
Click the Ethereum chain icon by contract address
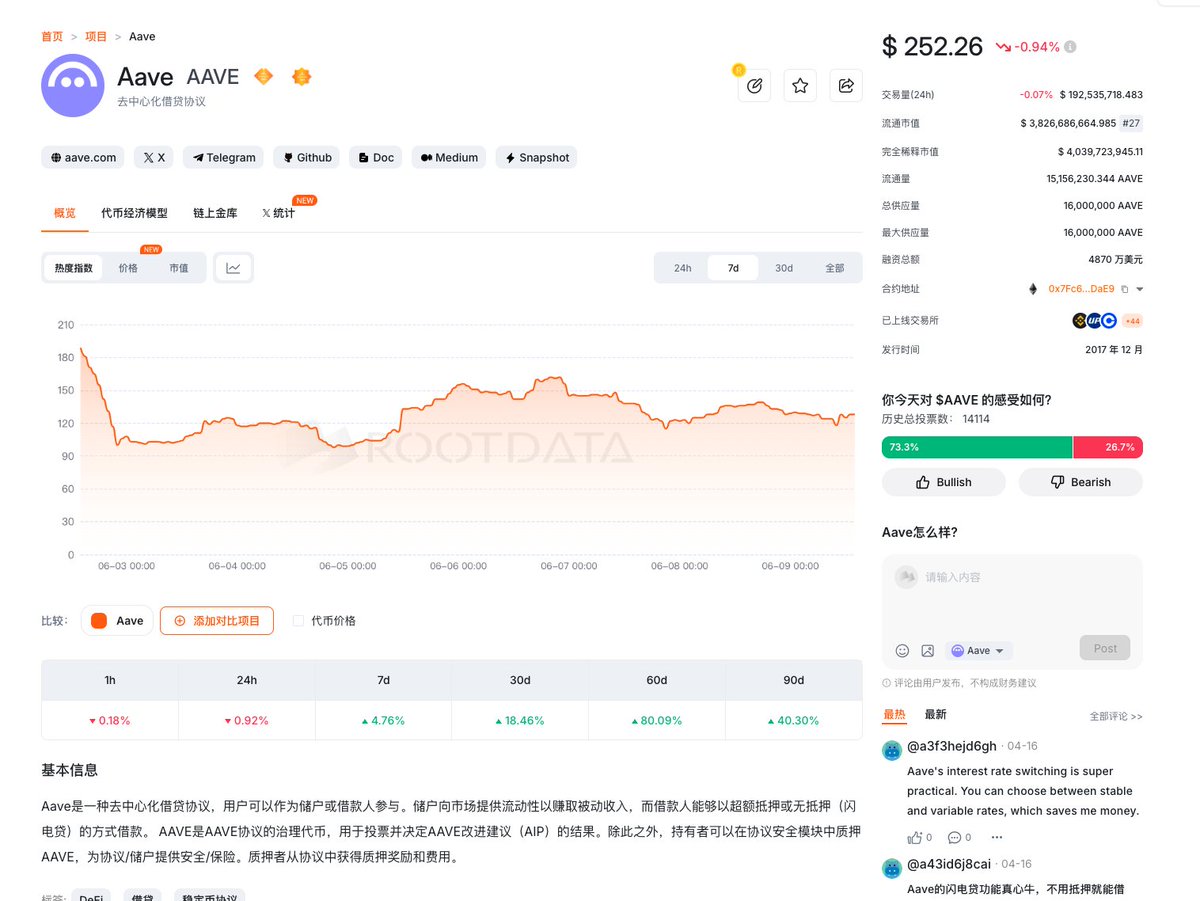coord(1033,289)
